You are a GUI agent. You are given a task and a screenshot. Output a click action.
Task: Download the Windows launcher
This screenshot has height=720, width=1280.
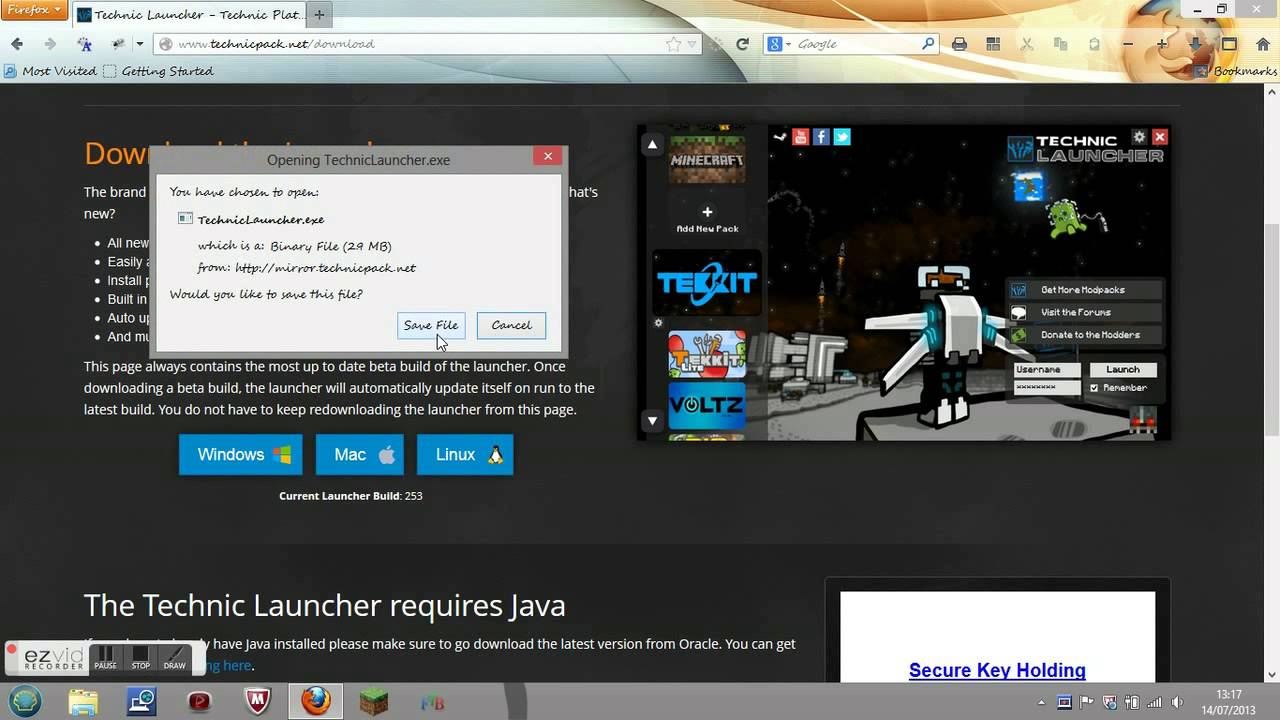(241, 455)
